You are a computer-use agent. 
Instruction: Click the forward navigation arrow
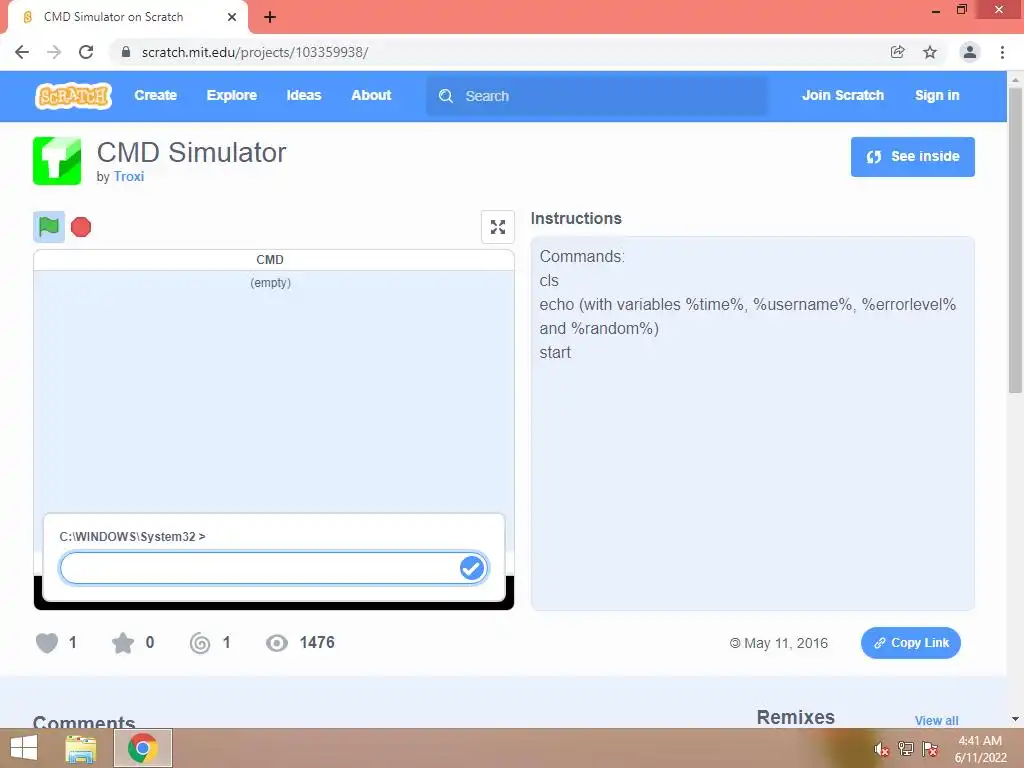click(54, 52)
